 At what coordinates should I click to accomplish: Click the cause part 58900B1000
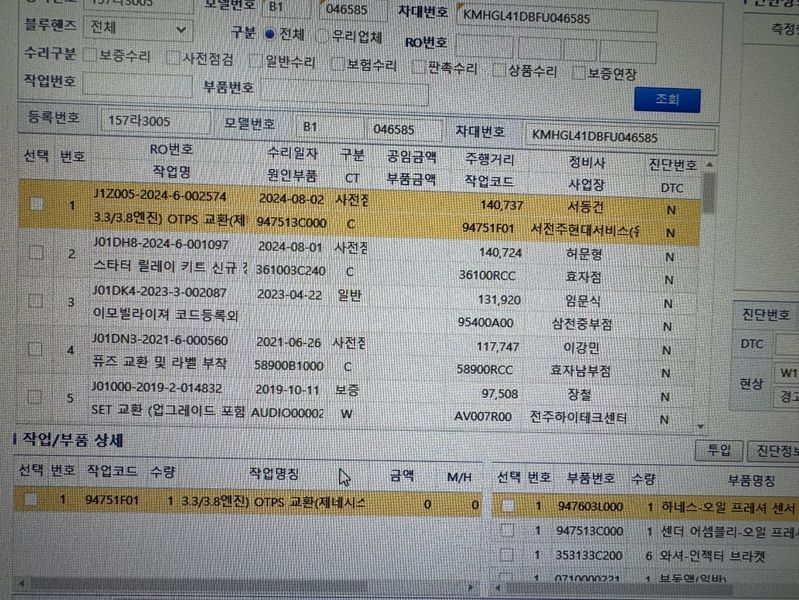[288, 366]
